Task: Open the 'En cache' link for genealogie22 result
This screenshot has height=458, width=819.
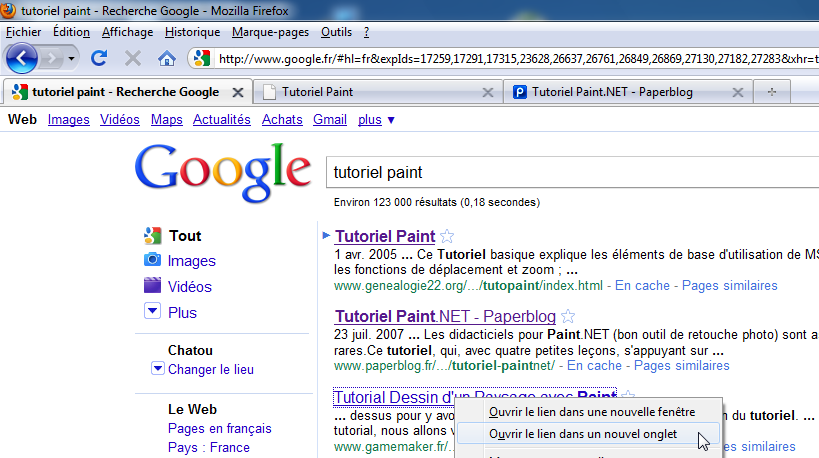Action: [x=642, y=286]
